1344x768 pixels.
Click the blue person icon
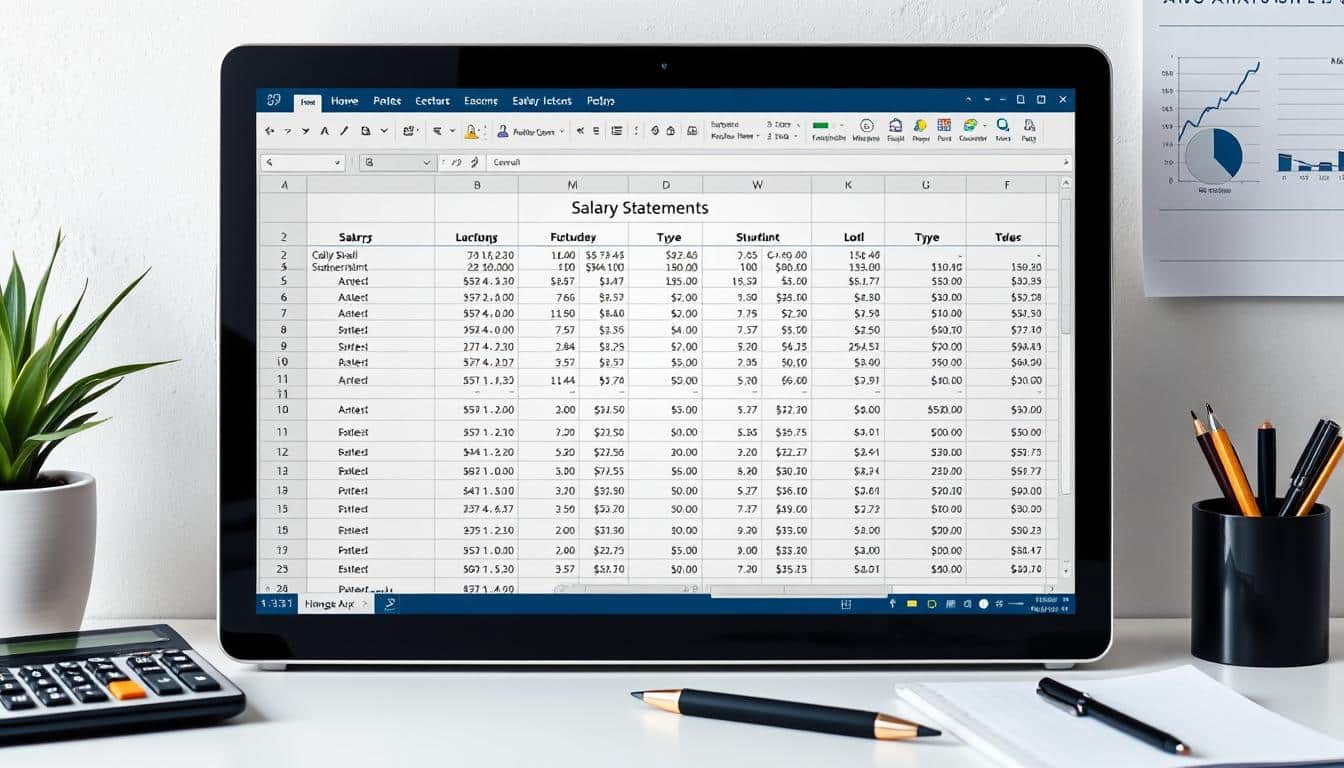click(502, 131)
